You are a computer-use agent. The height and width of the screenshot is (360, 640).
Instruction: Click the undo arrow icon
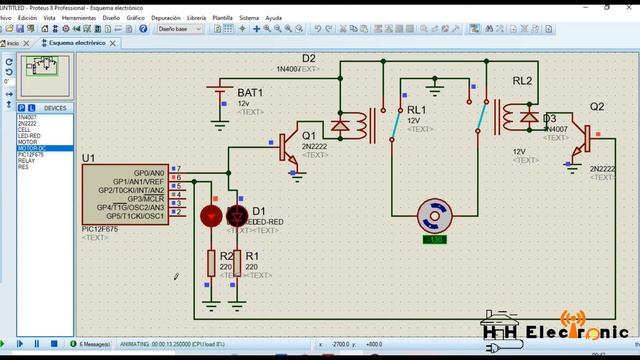click(x=318, y=29)
